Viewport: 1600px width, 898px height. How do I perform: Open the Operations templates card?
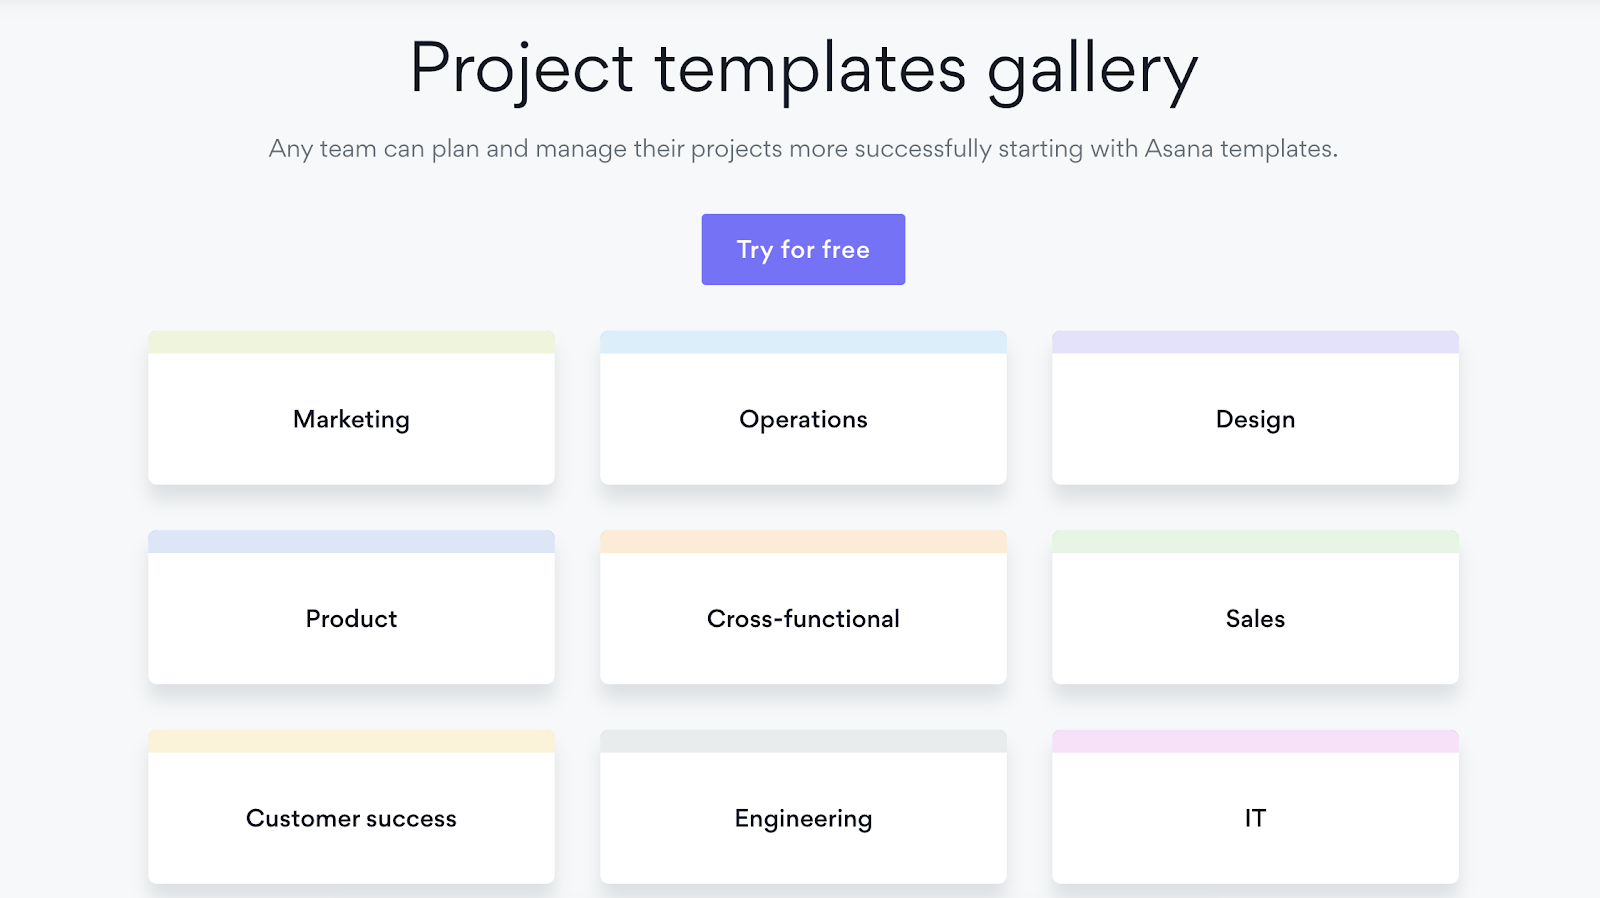point(803,408)
